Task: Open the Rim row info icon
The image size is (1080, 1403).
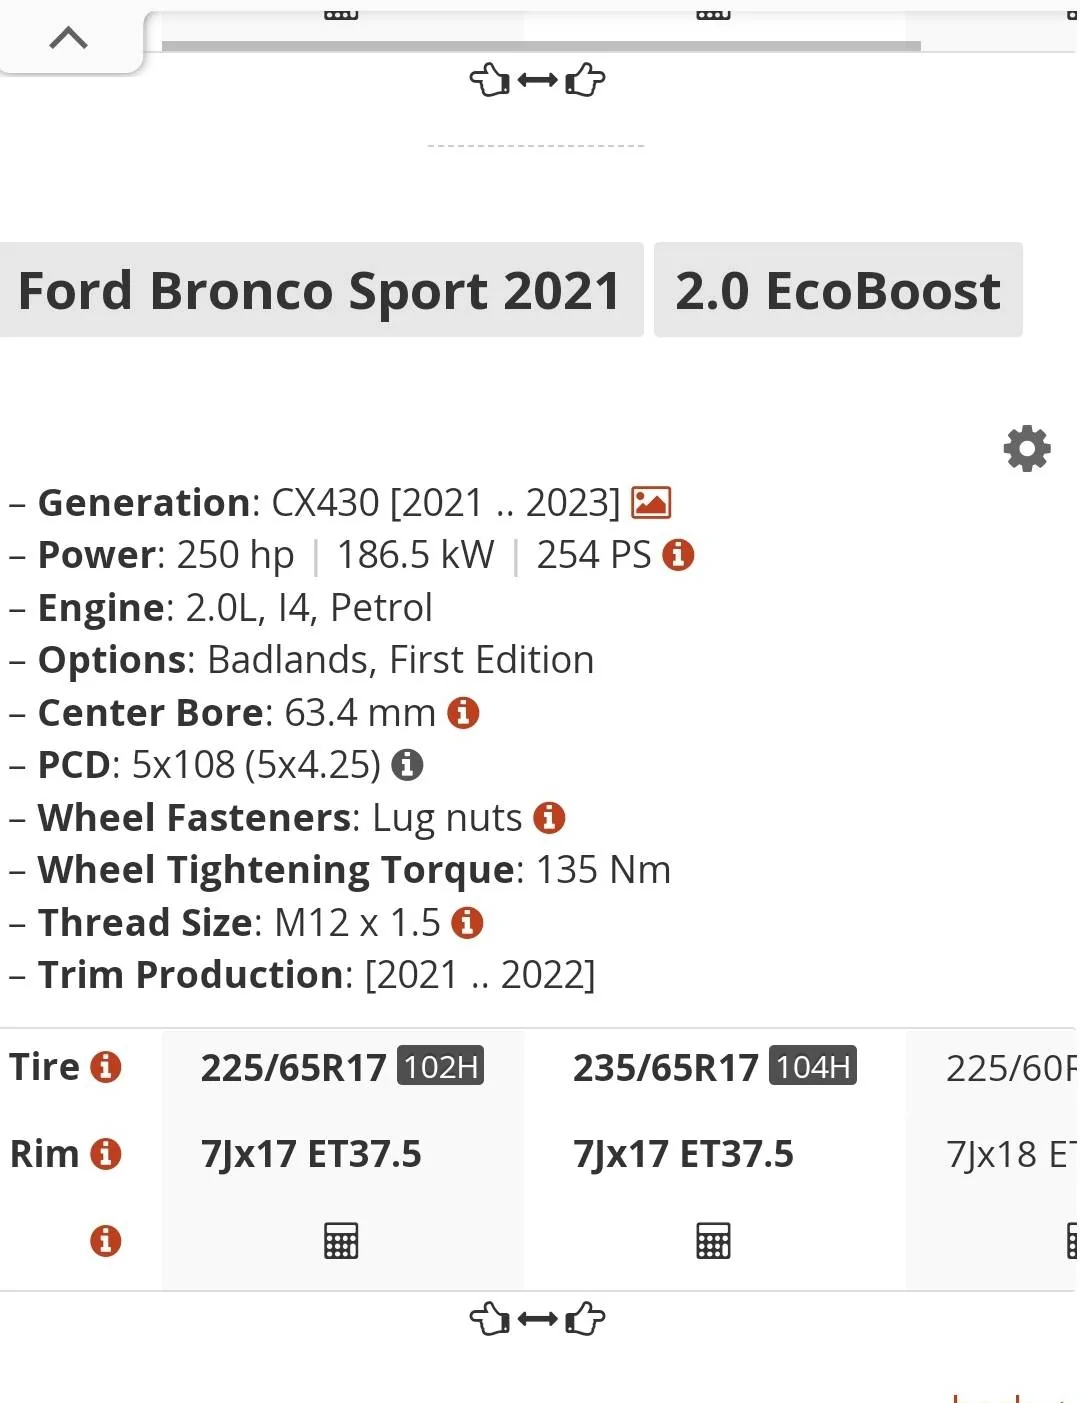Action: pyautogui.click(x=106, y=1153)
